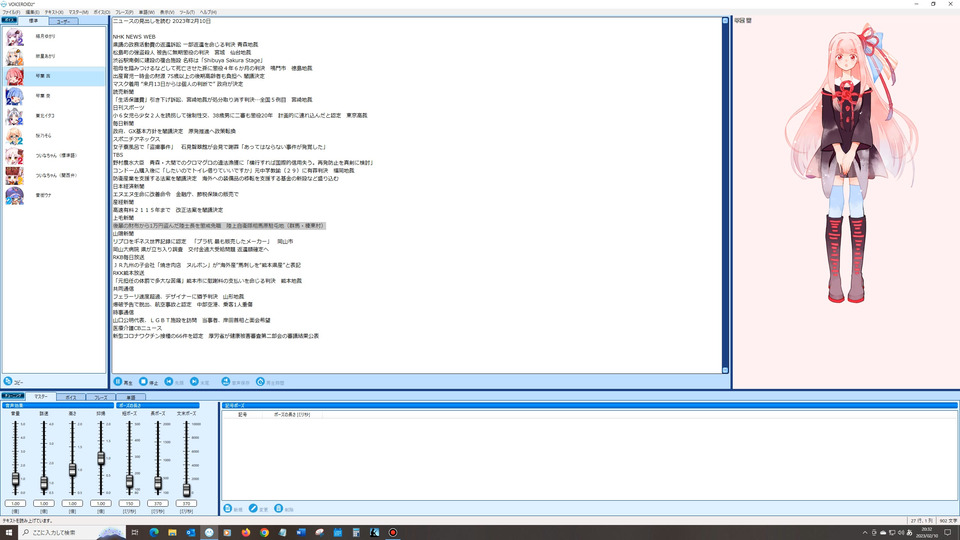
Task: Open File Explorer from taskbar
Action: tap(172, 533)
